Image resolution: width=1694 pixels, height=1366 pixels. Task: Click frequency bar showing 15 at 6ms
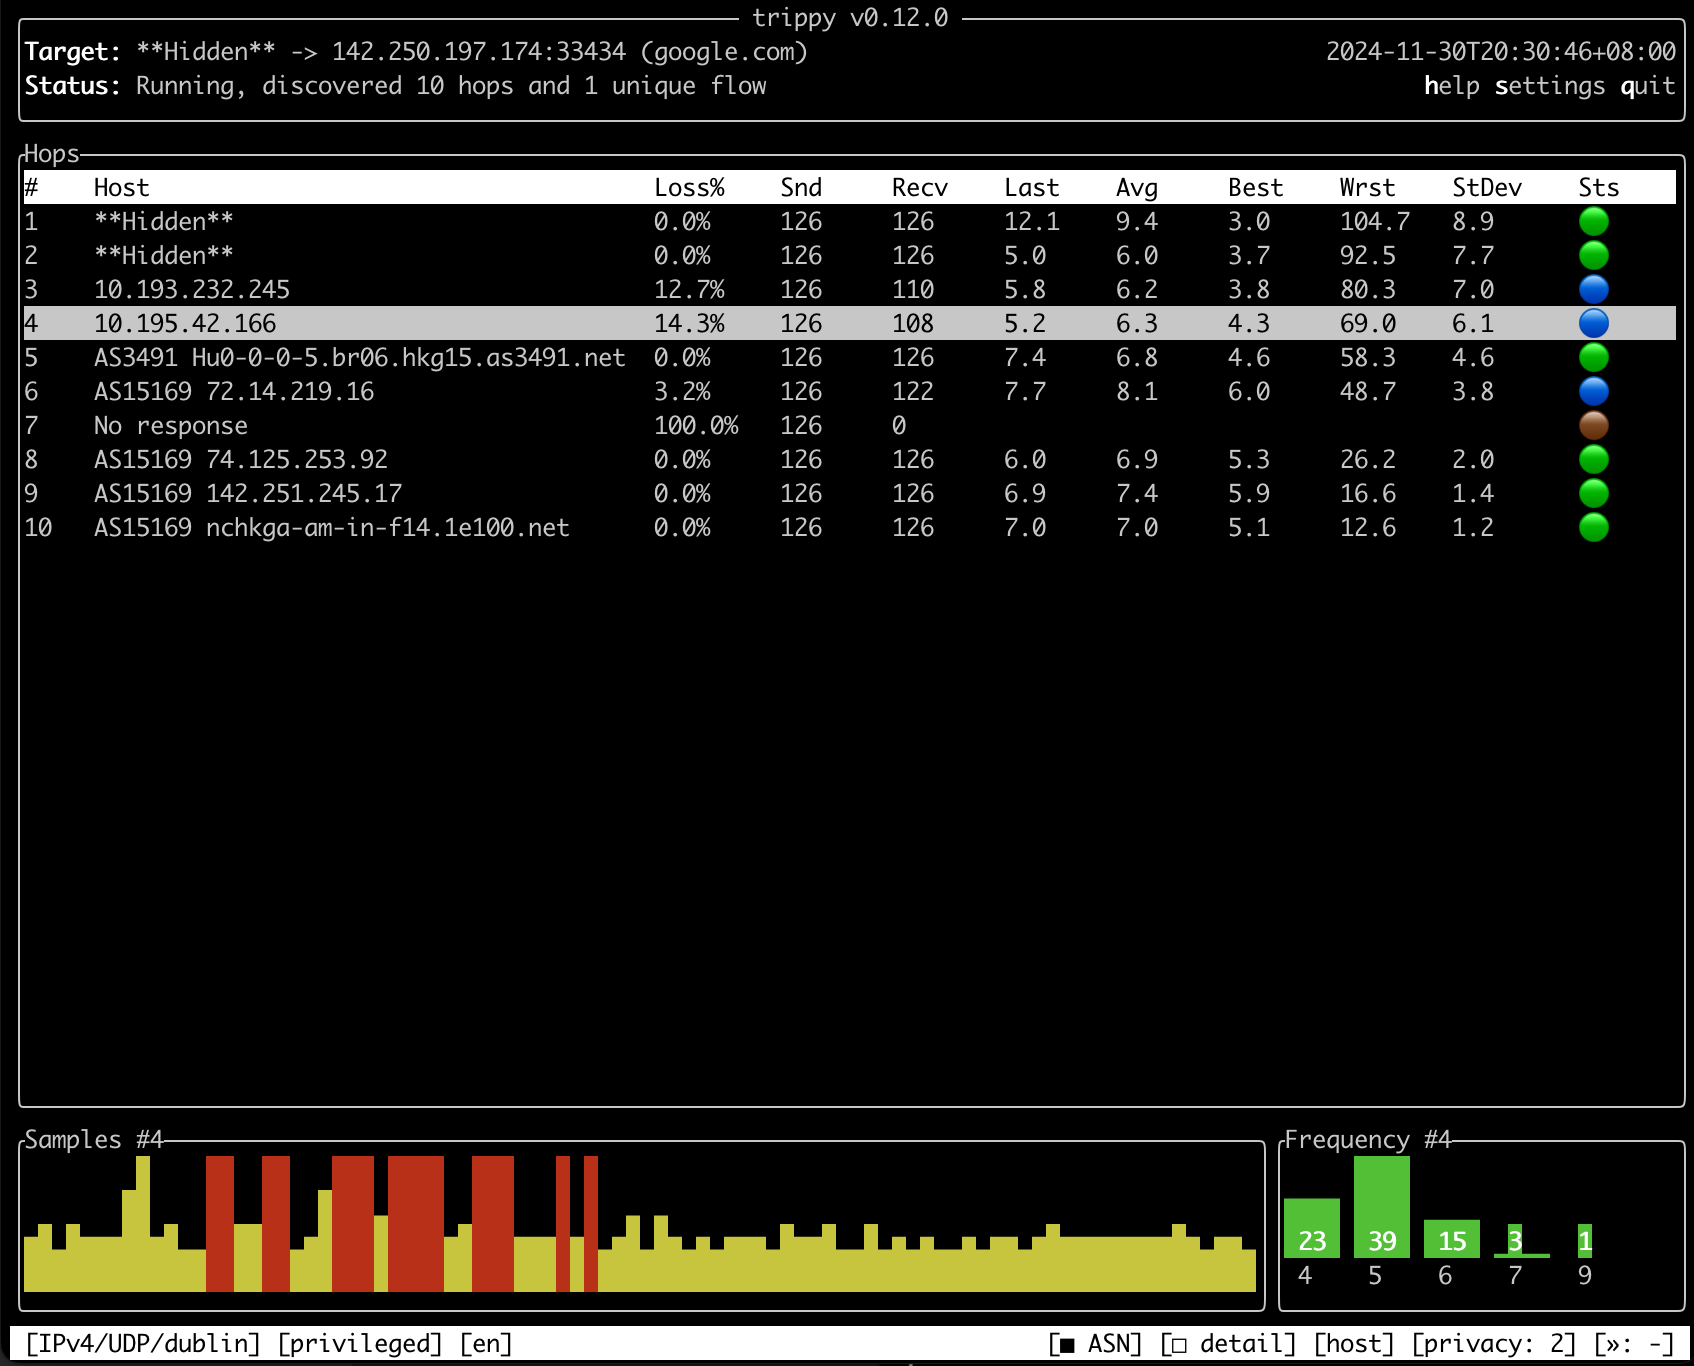1452,1239
